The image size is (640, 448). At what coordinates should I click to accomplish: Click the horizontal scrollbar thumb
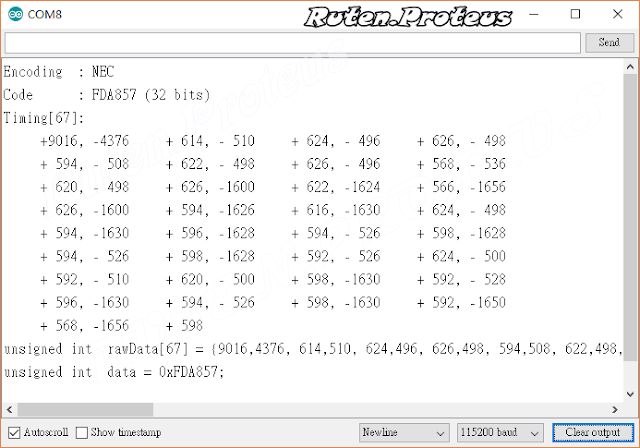pyautogui.click(x=85, y=409)
